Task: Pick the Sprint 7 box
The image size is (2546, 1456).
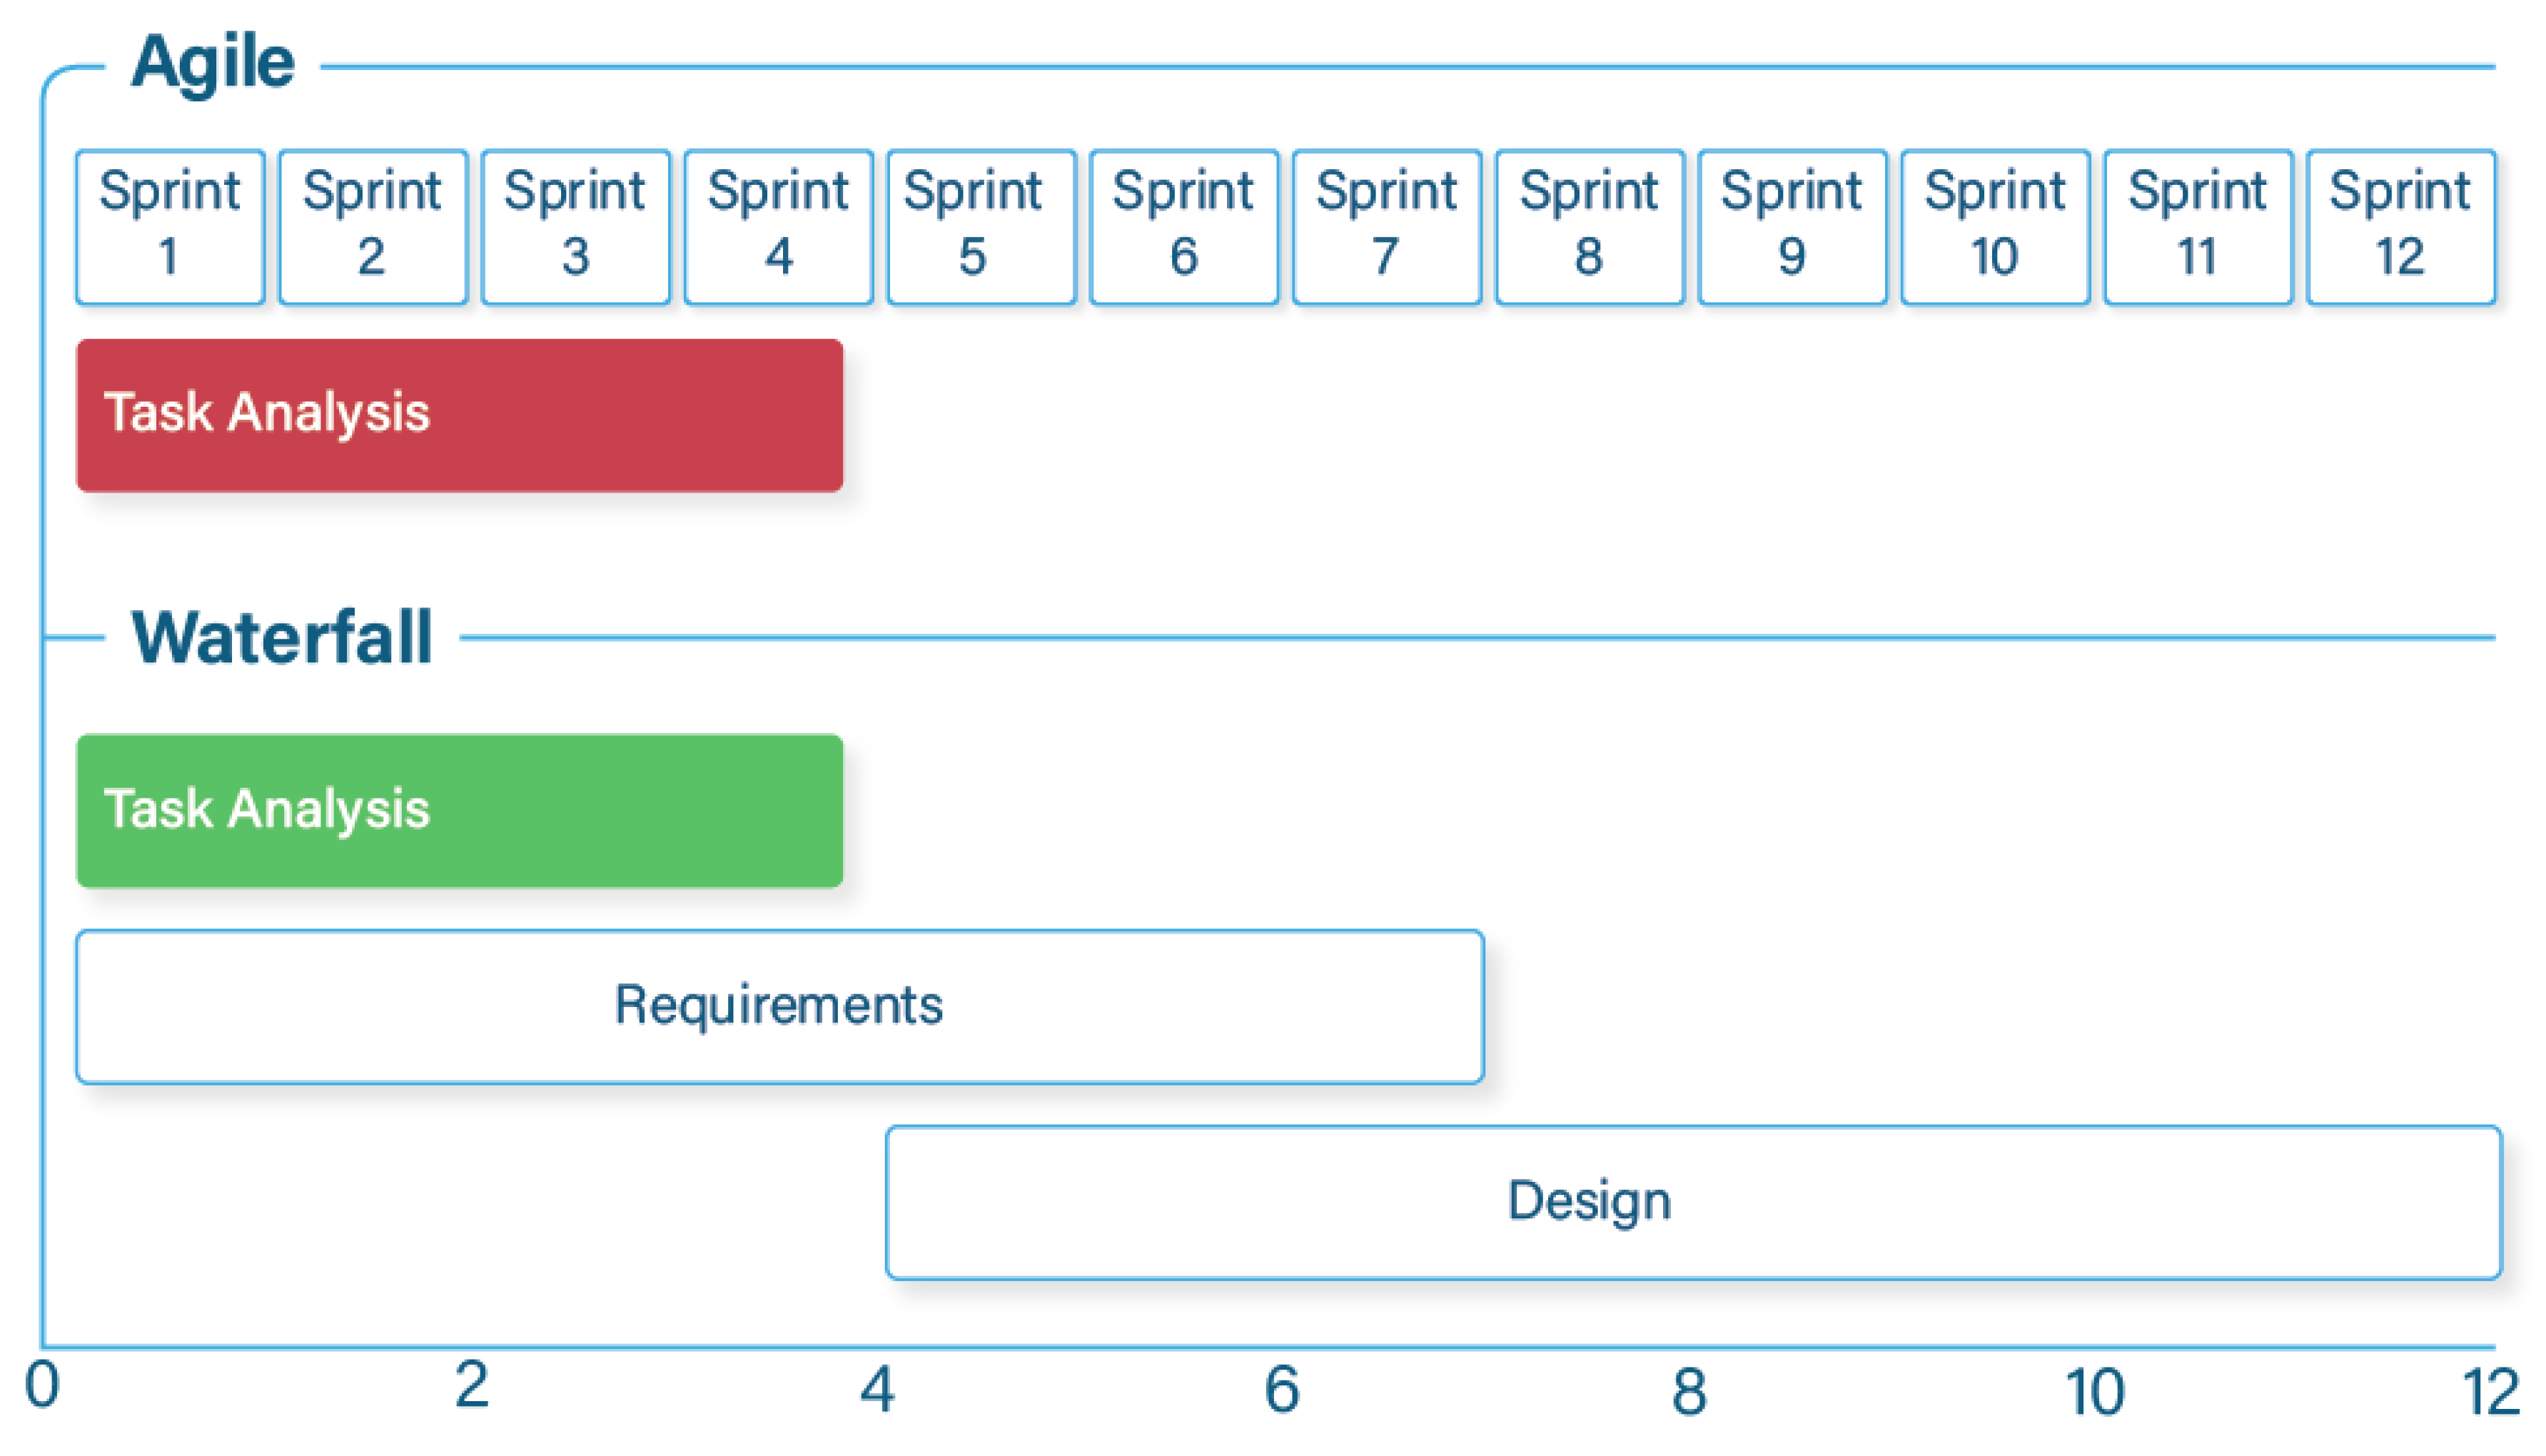Action: 1388,227
